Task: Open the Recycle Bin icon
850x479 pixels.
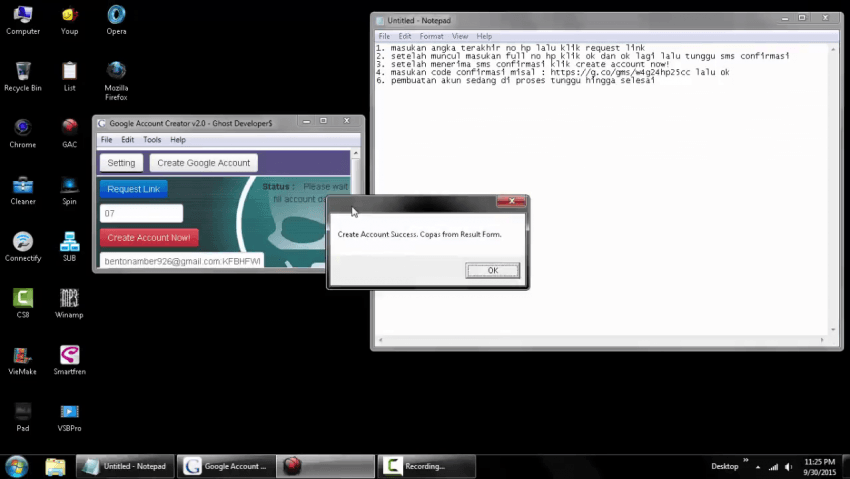Action: tap(22, 71)
